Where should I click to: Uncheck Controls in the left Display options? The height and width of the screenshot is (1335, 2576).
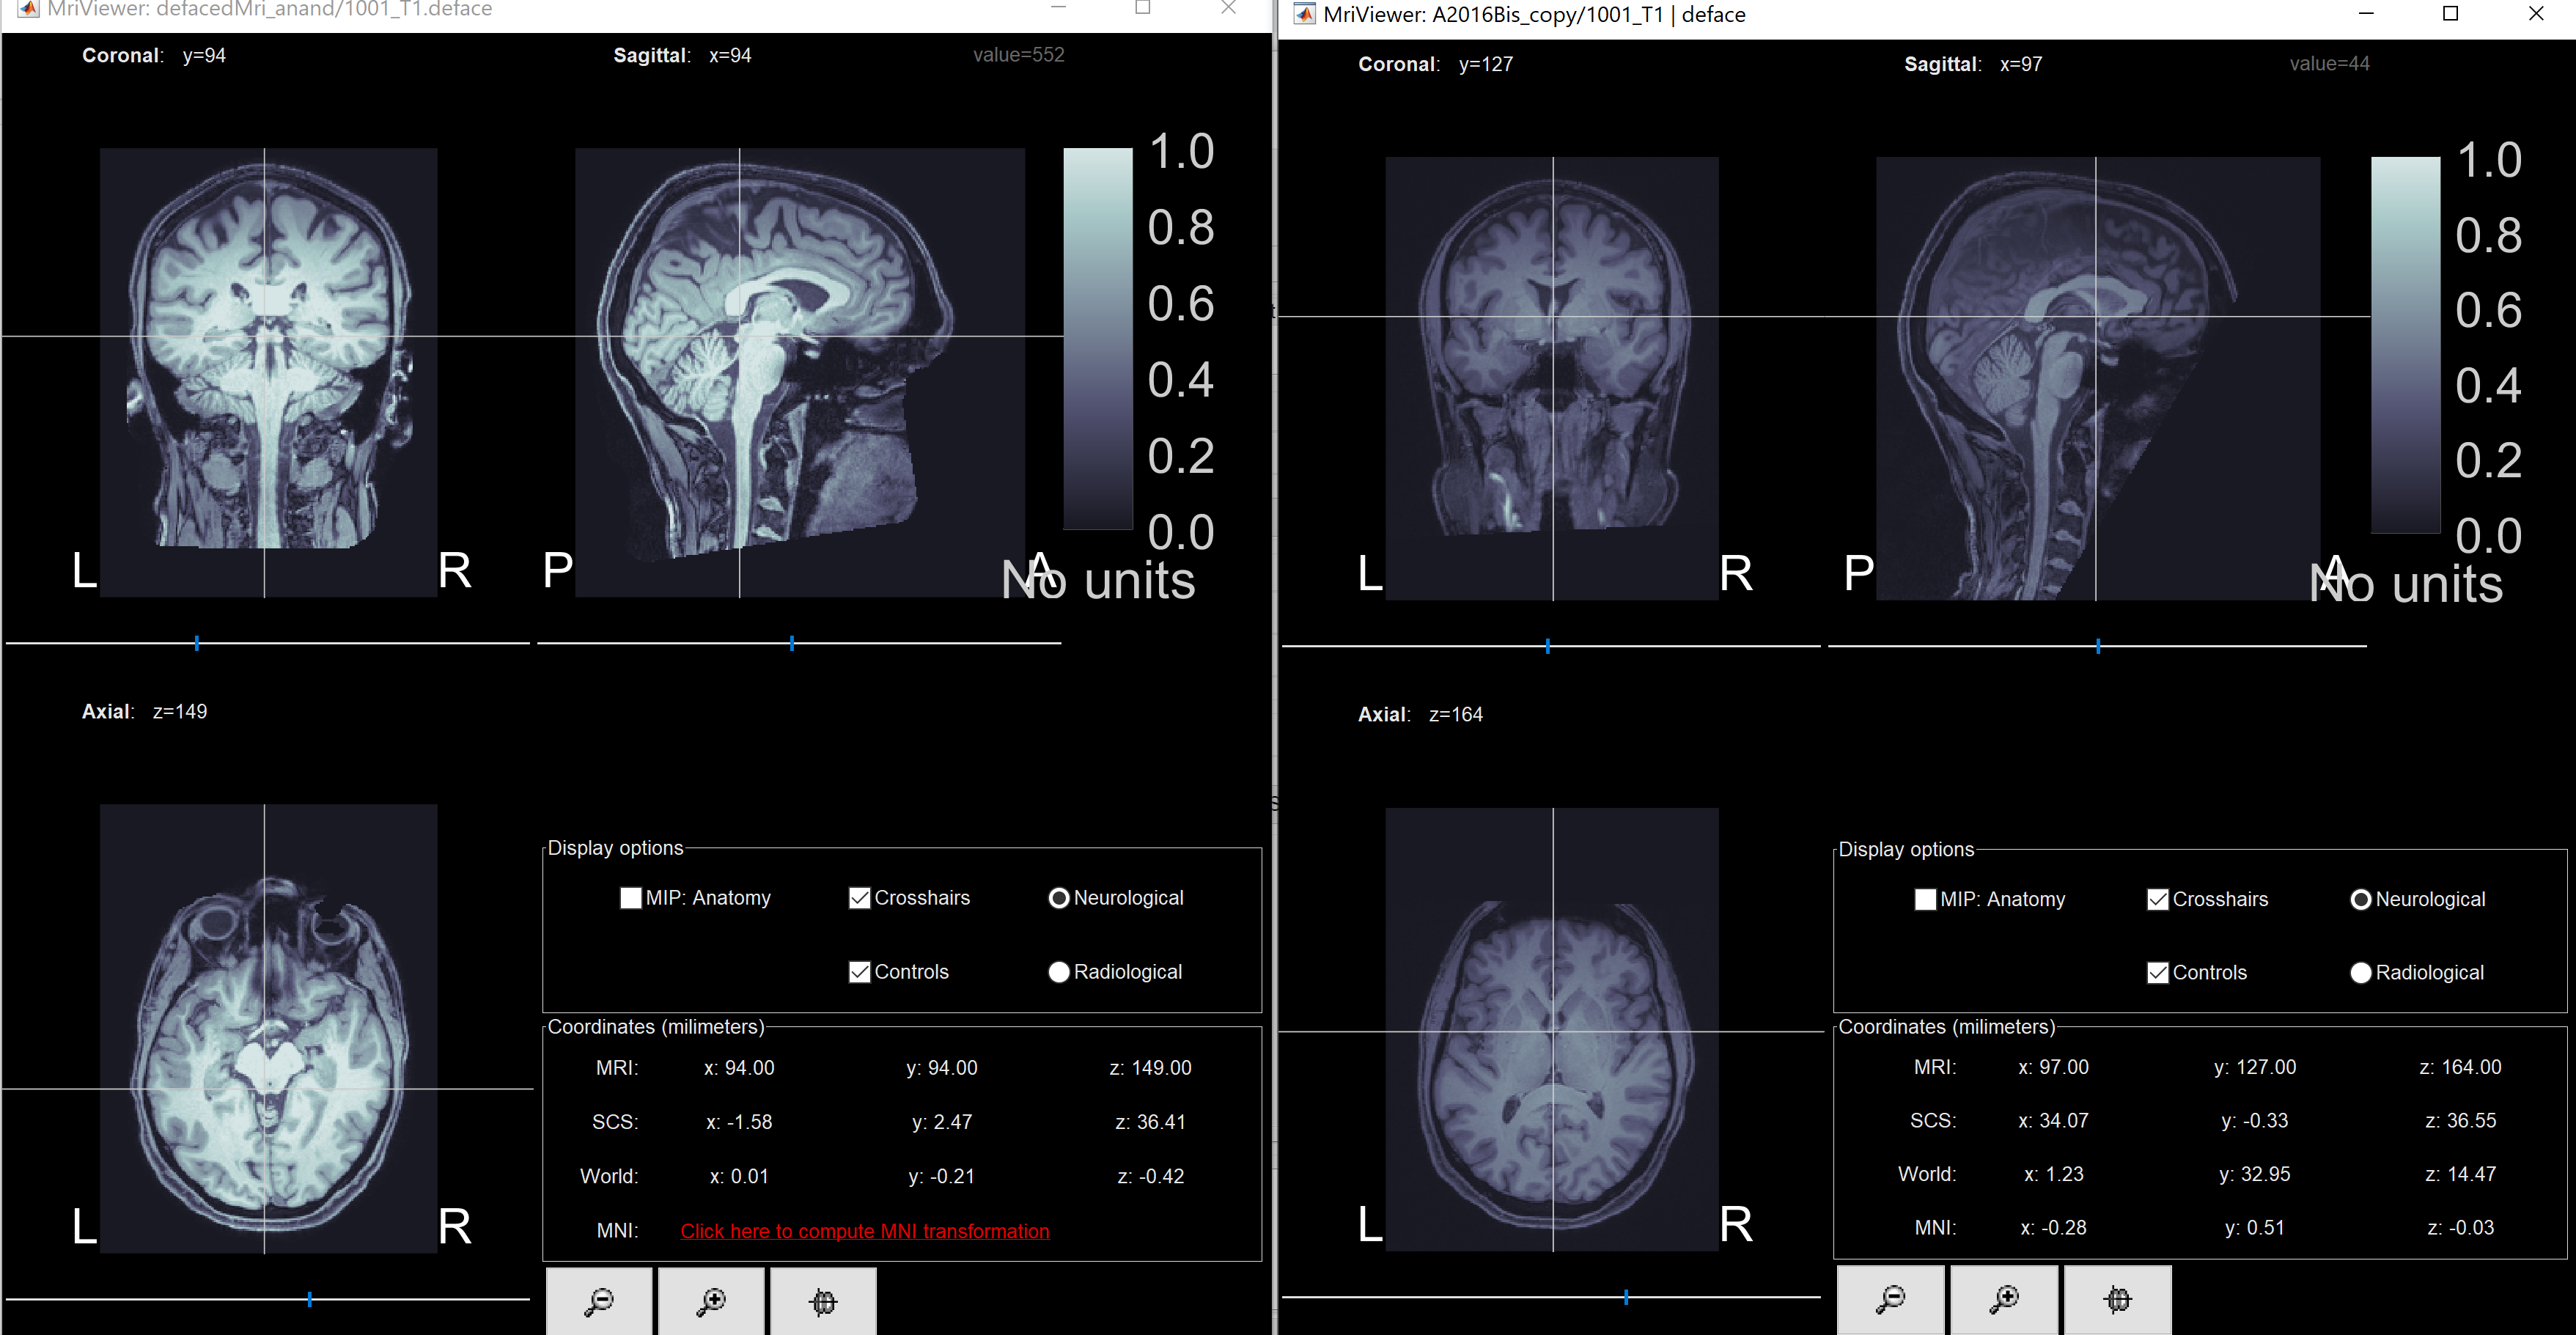coord(859,971)
